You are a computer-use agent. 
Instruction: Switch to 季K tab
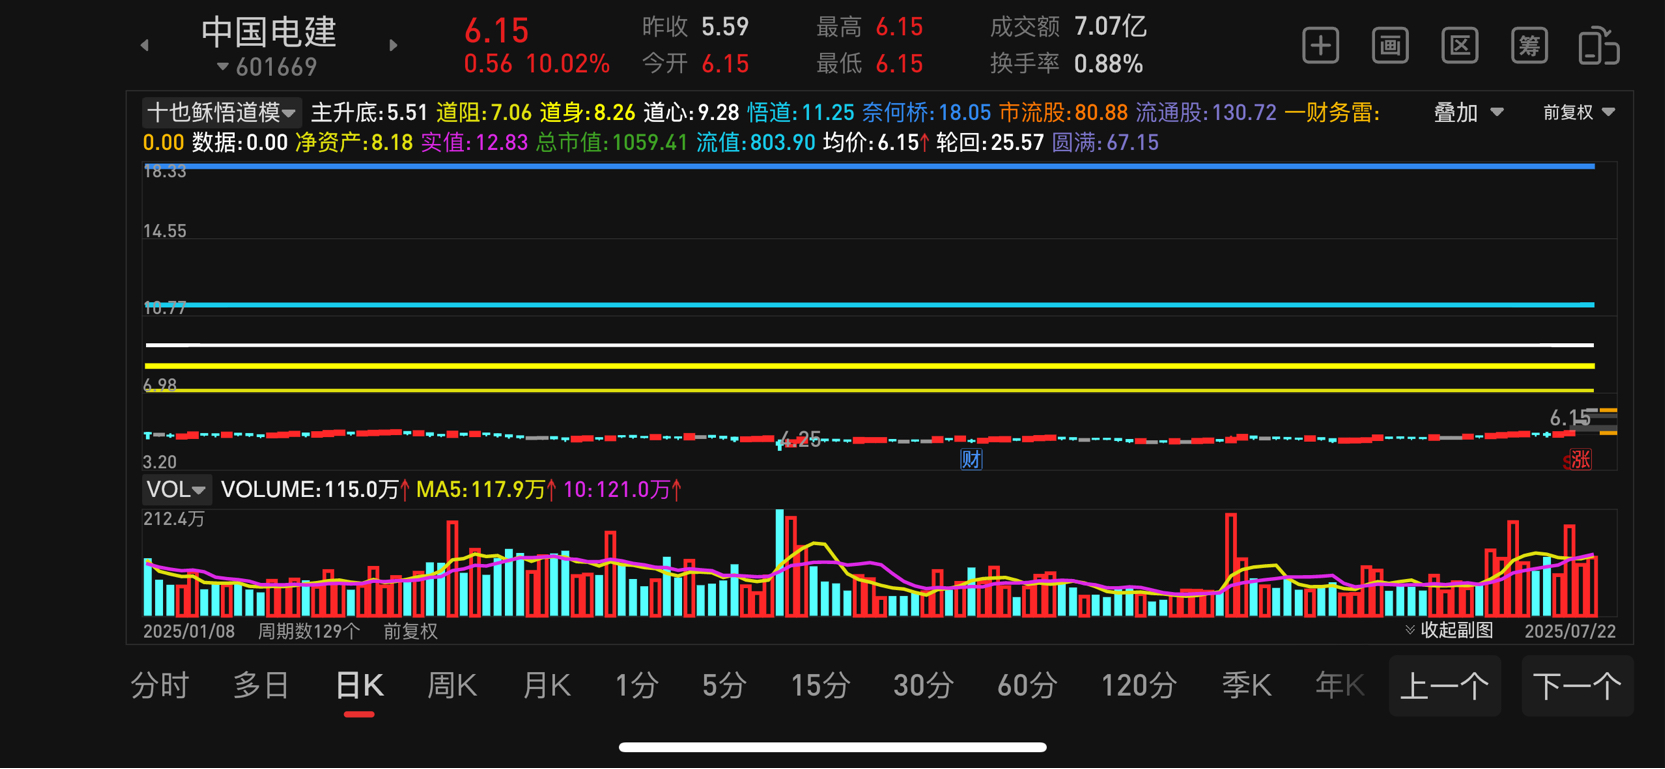(x=1247, y=686)
